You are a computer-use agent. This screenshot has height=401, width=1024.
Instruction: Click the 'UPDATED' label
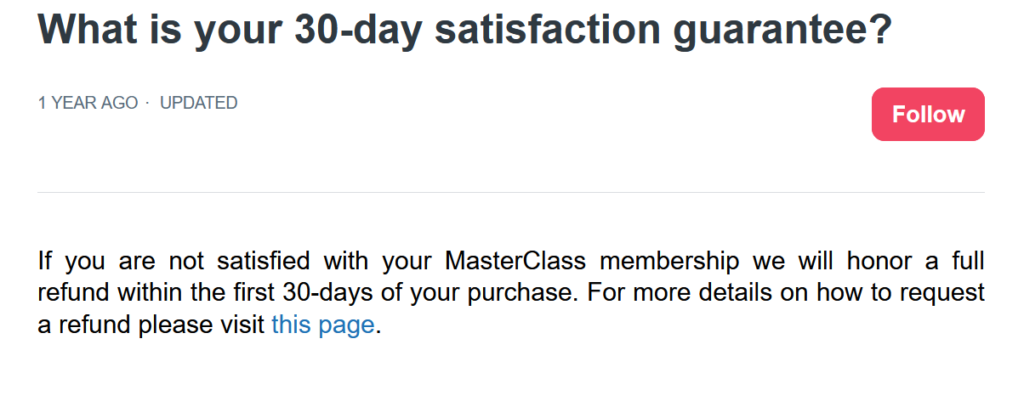(x=199, y=103)
